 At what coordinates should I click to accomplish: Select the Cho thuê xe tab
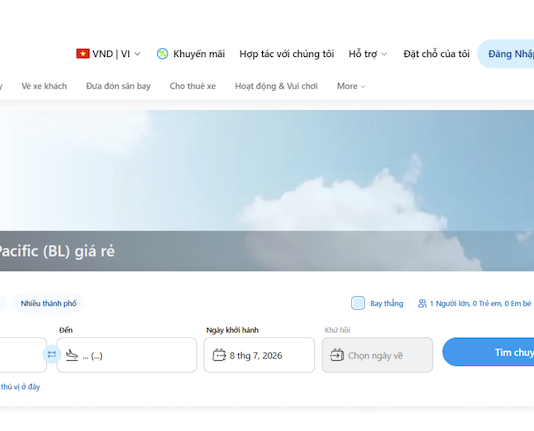[x=193, y=86]
